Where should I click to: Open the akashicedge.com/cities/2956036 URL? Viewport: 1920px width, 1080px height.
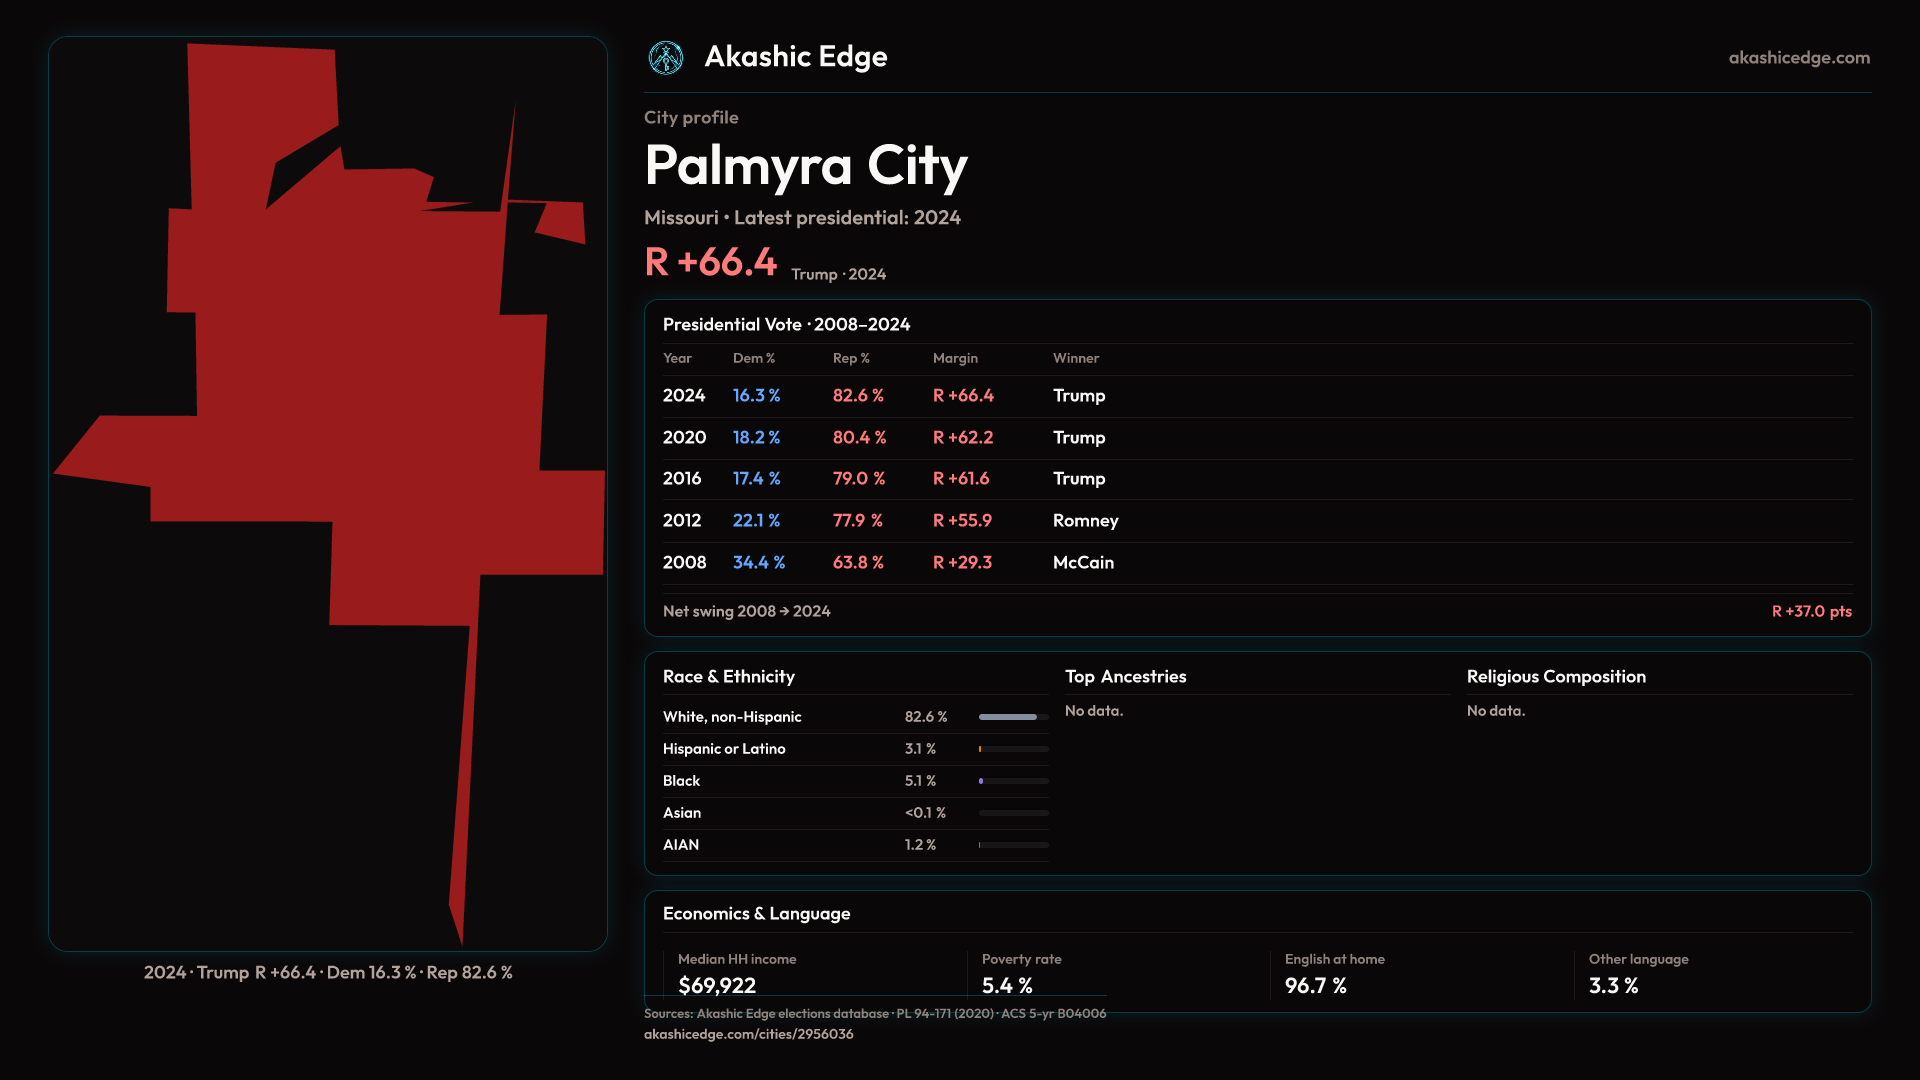[x=748, y=1034]
